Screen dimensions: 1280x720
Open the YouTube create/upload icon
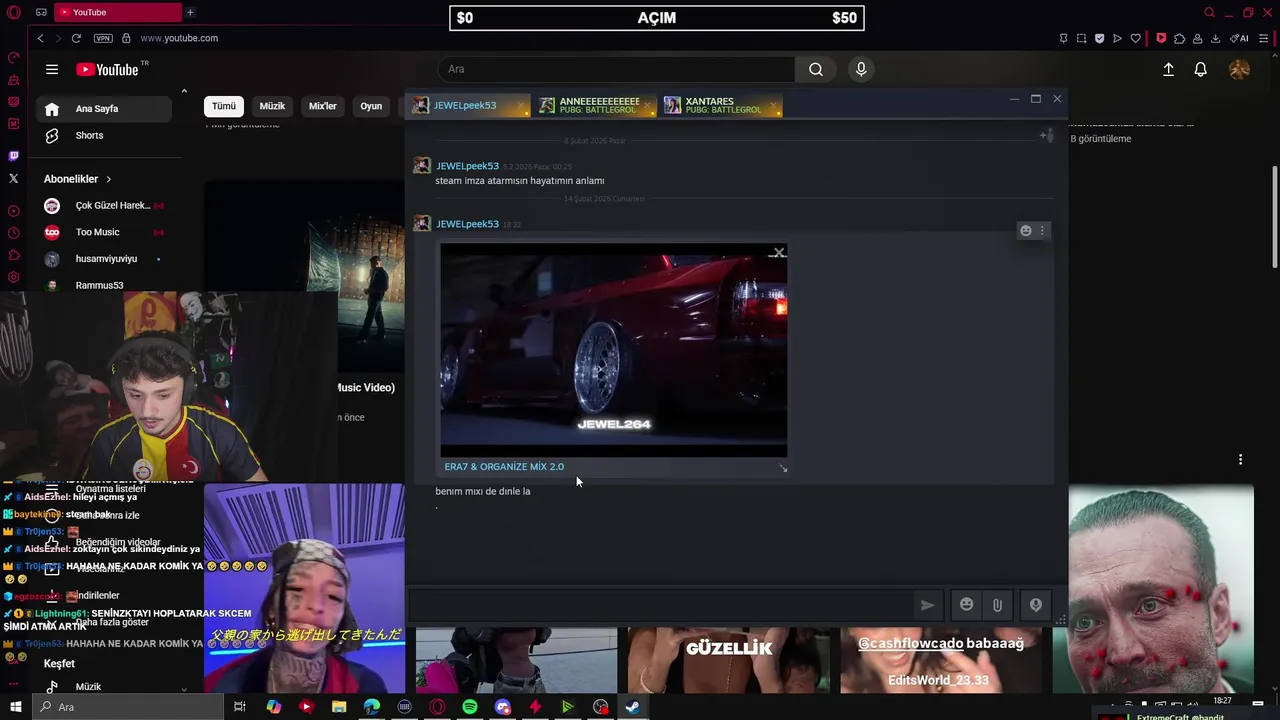(1168, 69)
